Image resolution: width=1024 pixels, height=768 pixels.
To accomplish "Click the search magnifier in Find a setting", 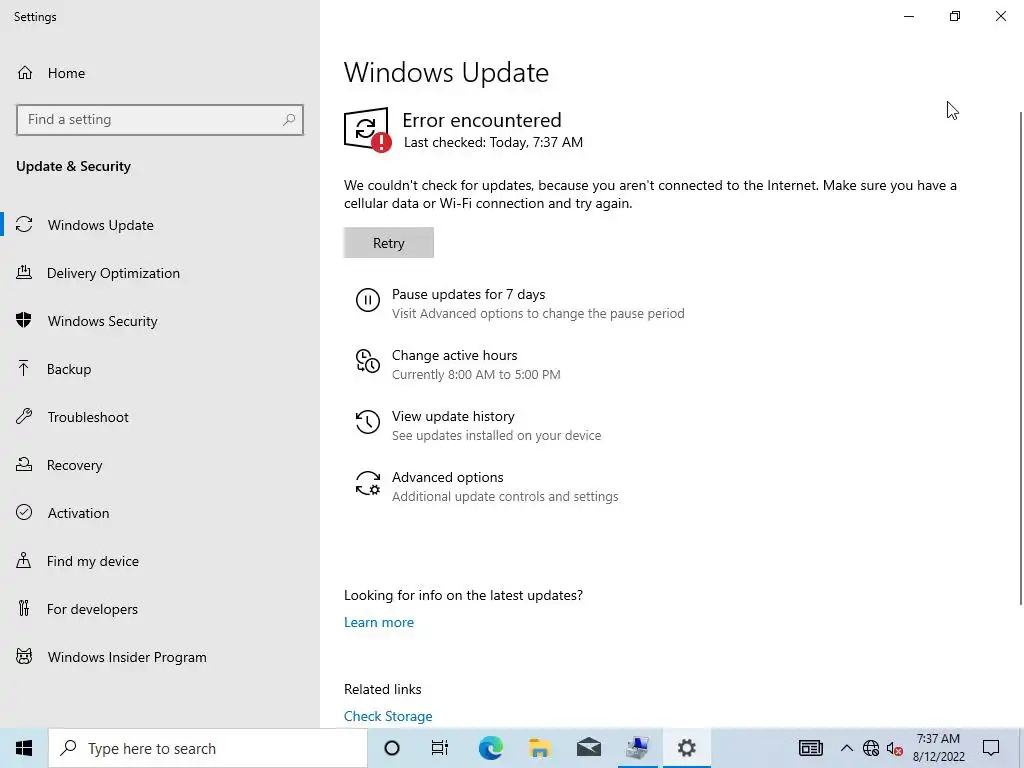I will click(x=289, y=120).
